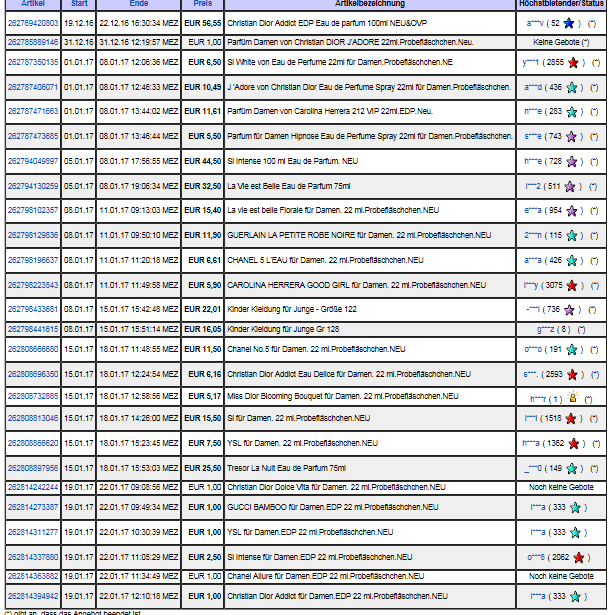
Task: Open article number 262769420803
Action: pos(33,23)
